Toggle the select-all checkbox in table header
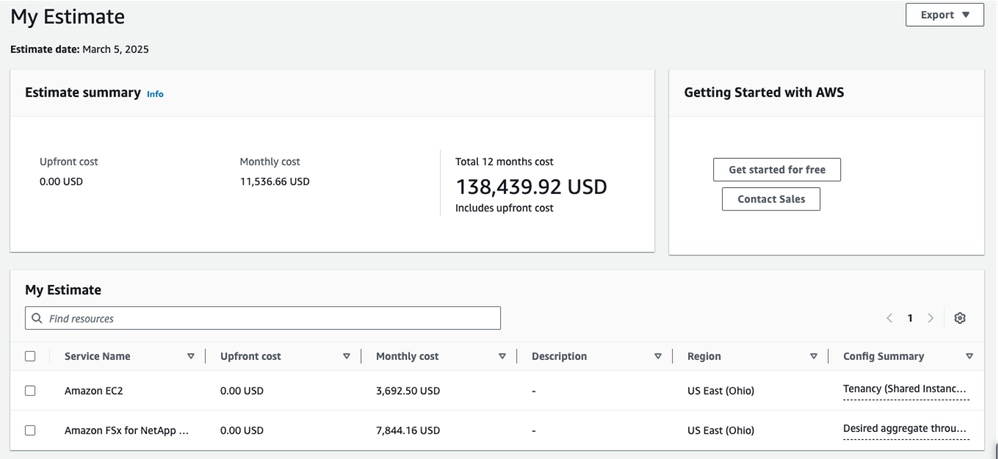 (30, 356)
